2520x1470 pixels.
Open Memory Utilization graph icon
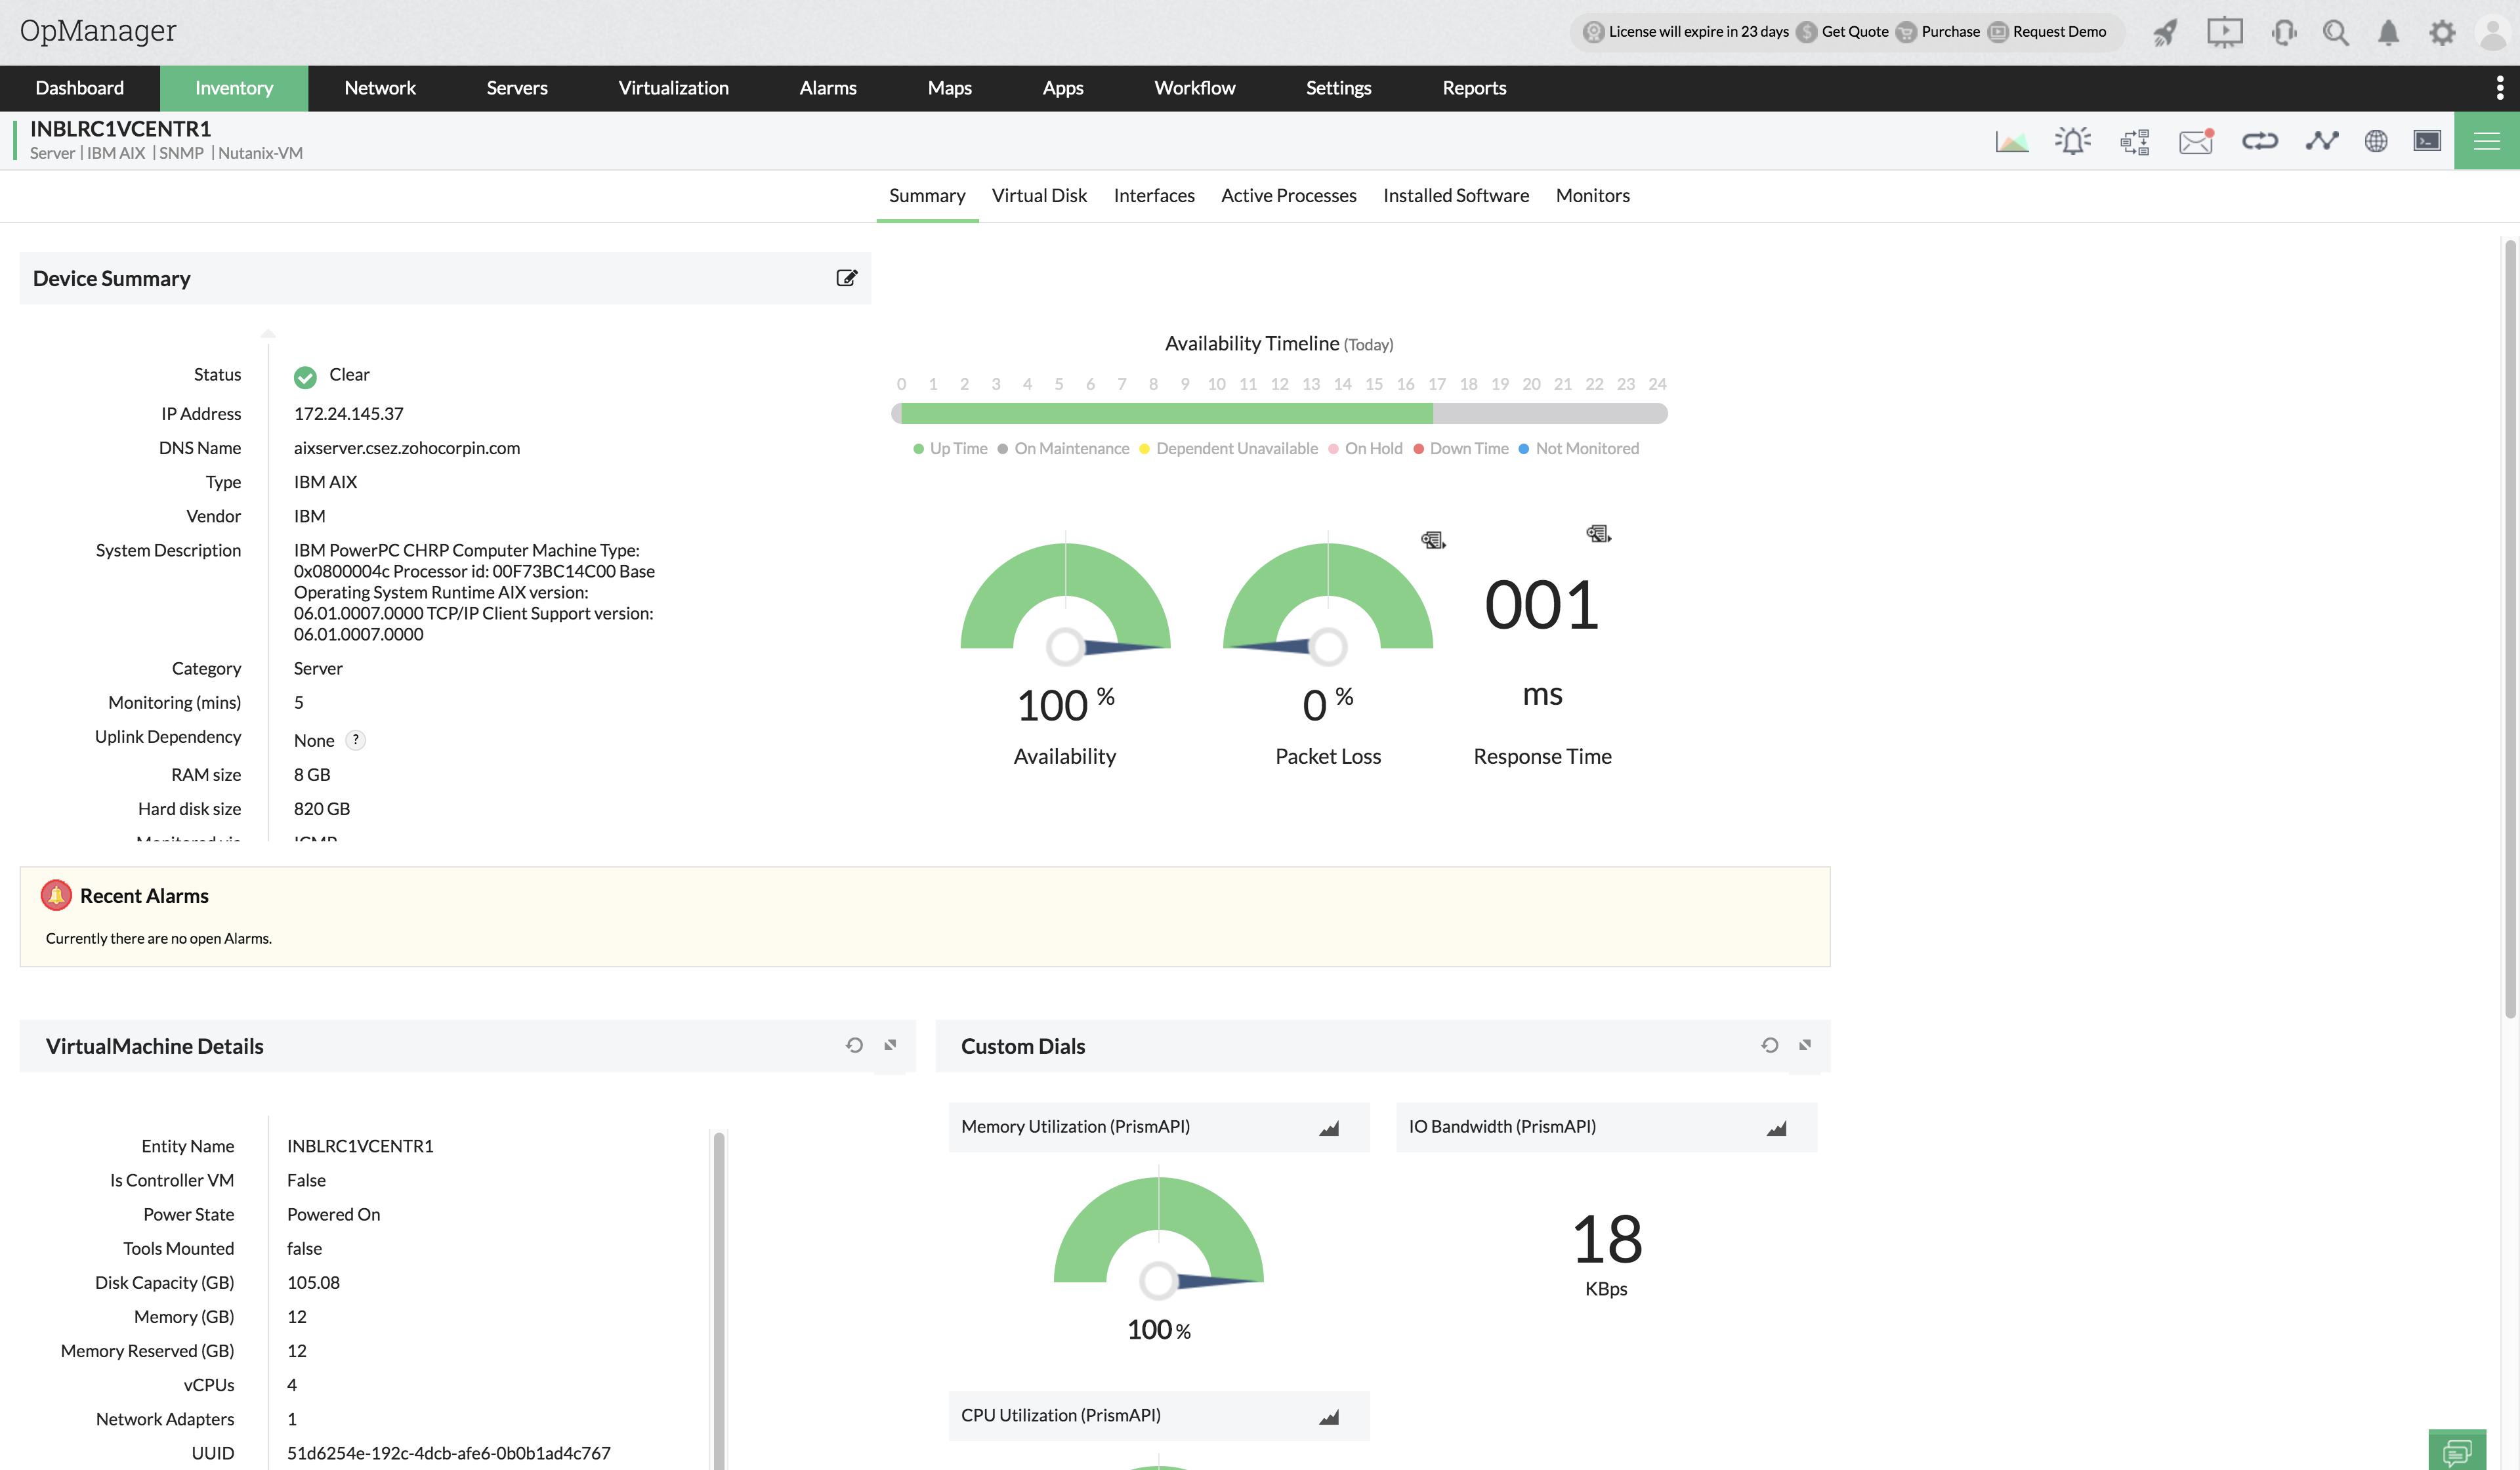click(x=1328, y=1128)
